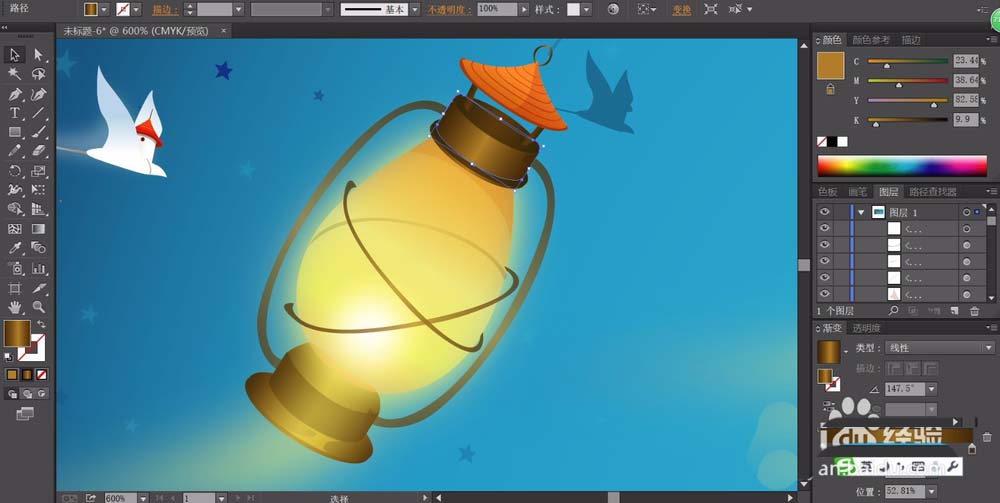The height and width of the screenshot is (503, 1000).
Task: Switch to the 透明度 tab
Action: tap(867, 328)
